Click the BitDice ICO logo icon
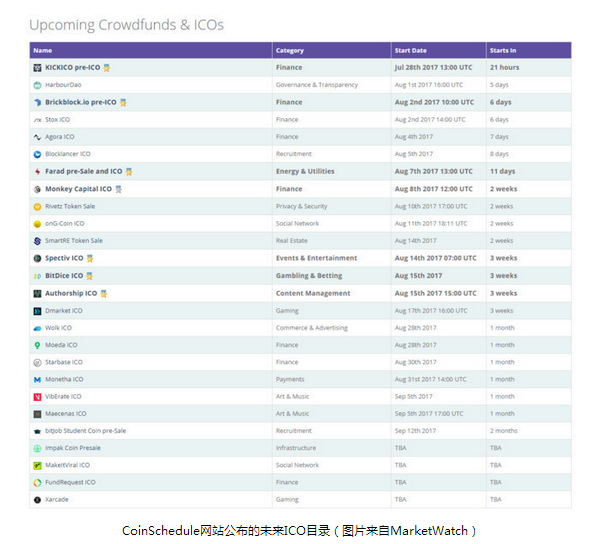The image size is (597, 544). (x=37, y=276)
